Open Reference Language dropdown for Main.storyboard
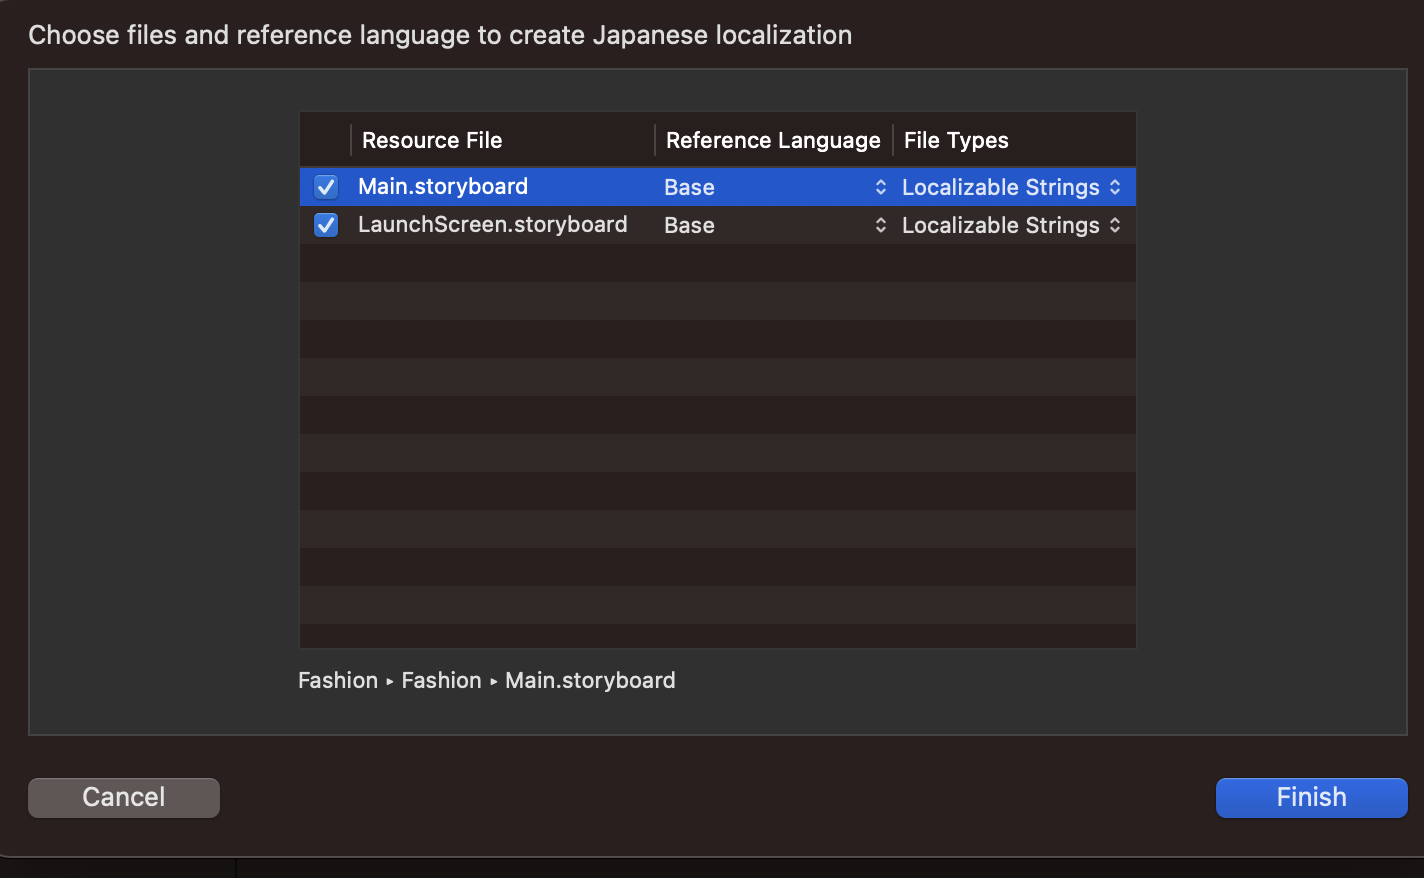Viewport: 1424px width, 878px height. 775,187
